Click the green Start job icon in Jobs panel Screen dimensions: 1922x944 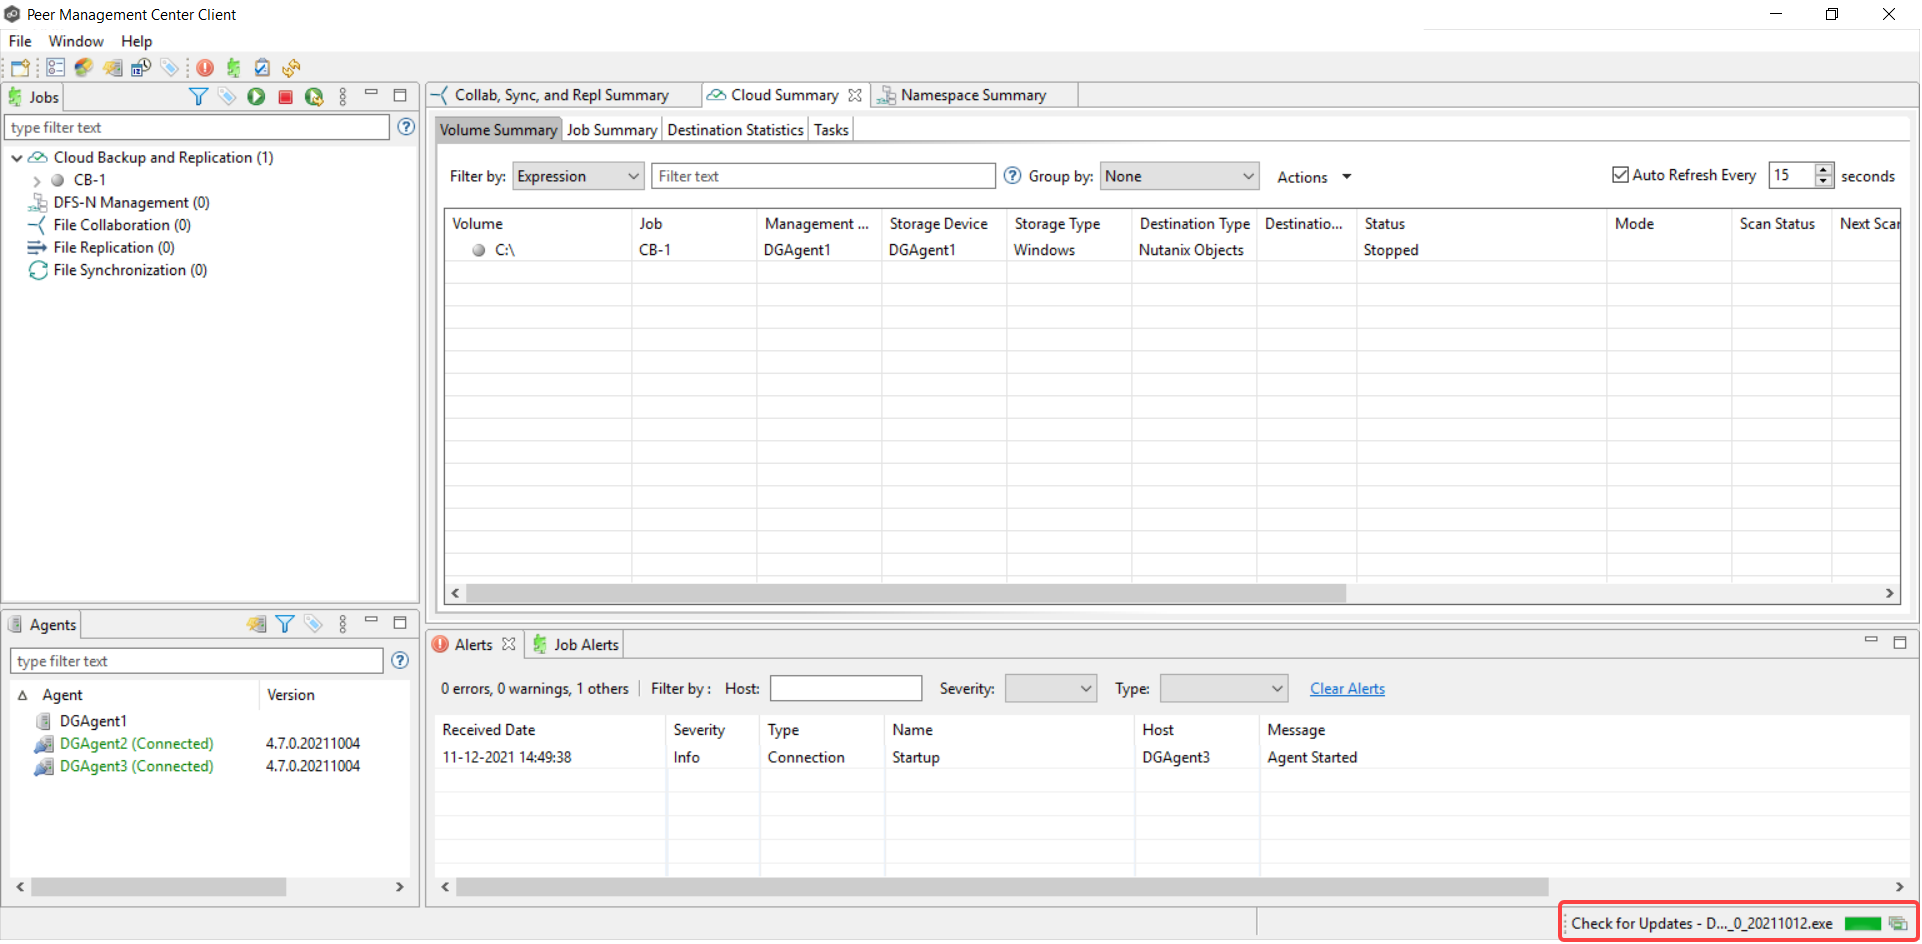click(x=256, y=97)
